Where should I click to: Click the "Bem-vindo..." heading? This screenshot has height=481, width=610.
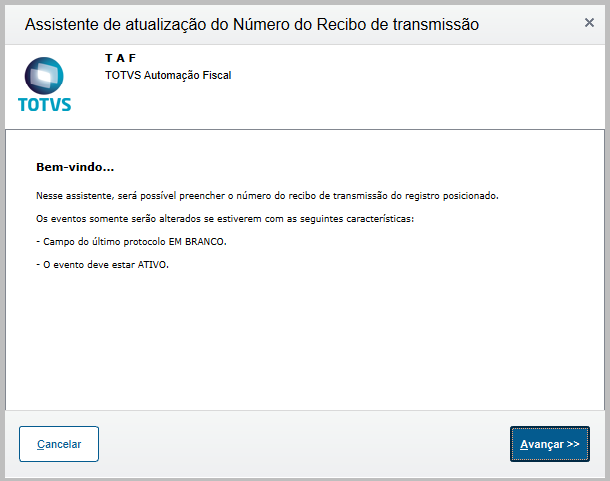[75, 167]
